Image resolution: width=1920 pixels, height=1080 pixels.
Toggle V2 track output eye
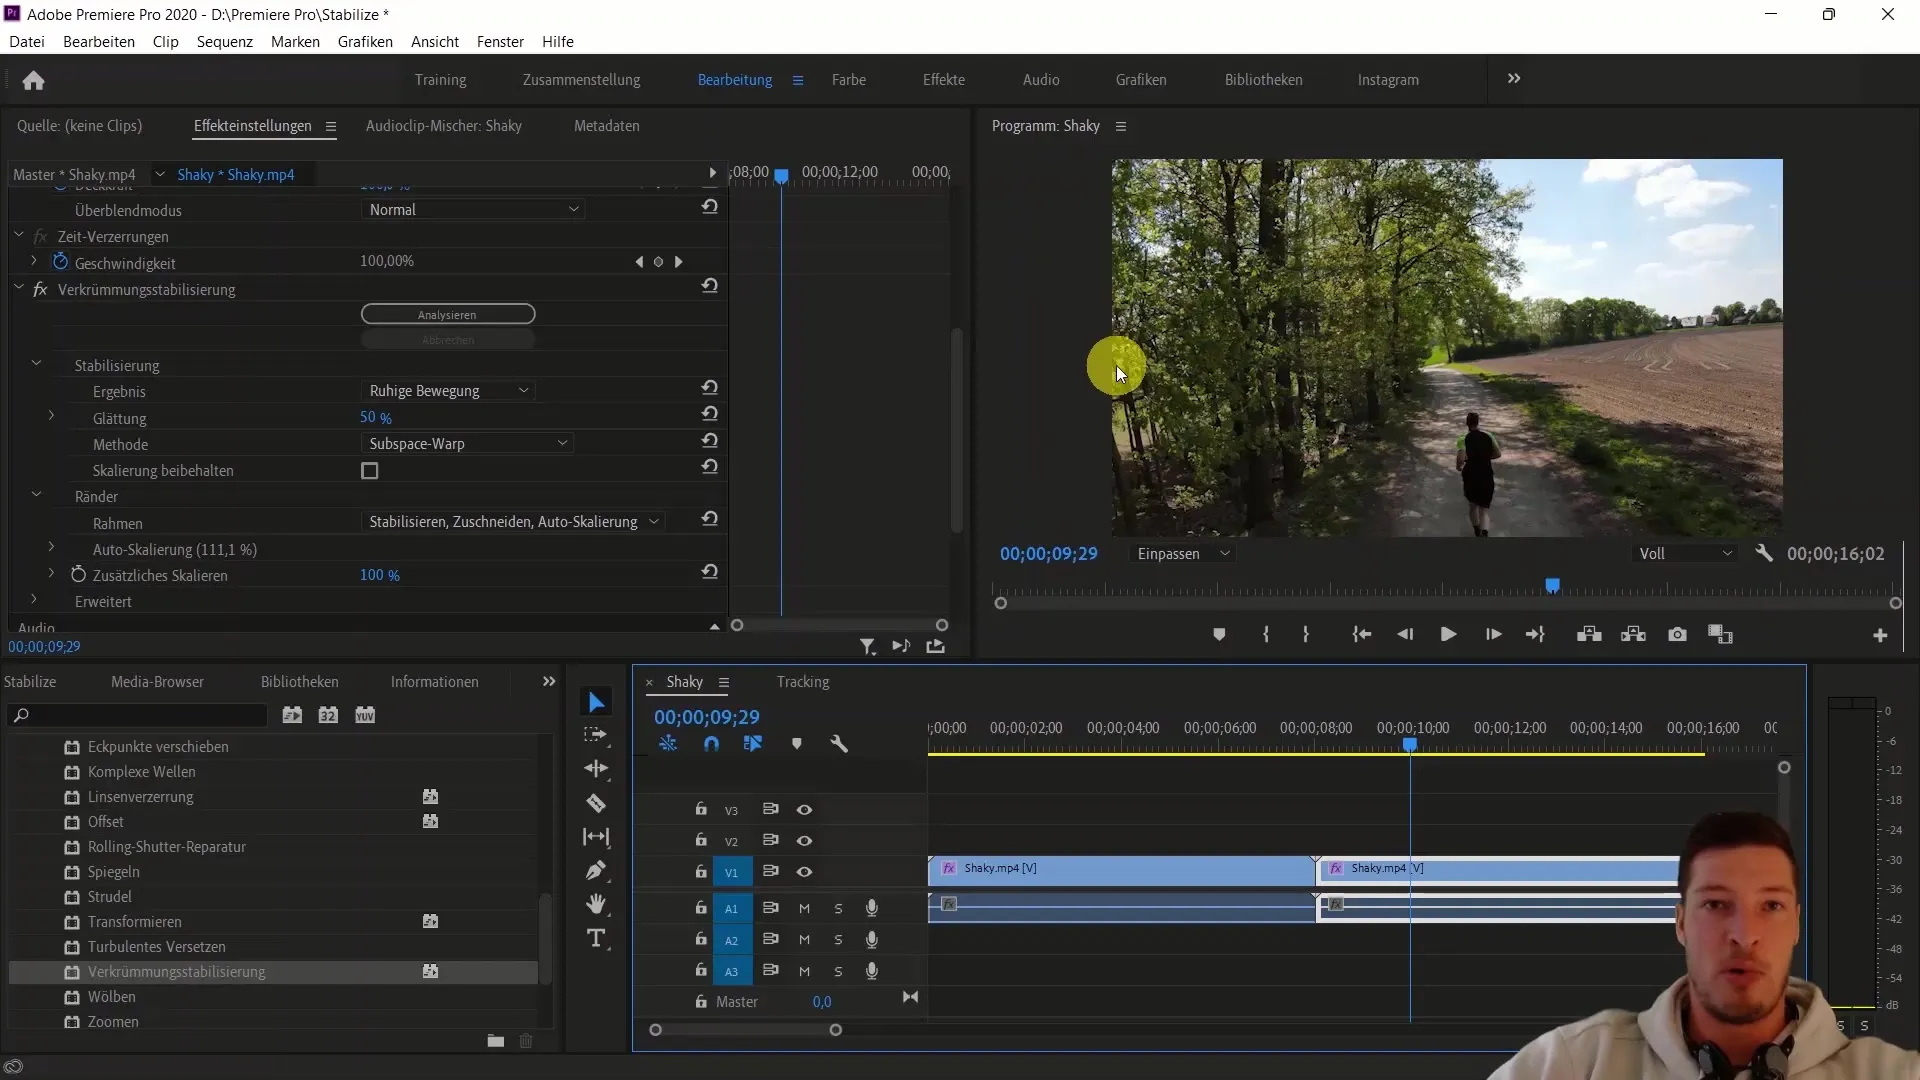(804, 841)
